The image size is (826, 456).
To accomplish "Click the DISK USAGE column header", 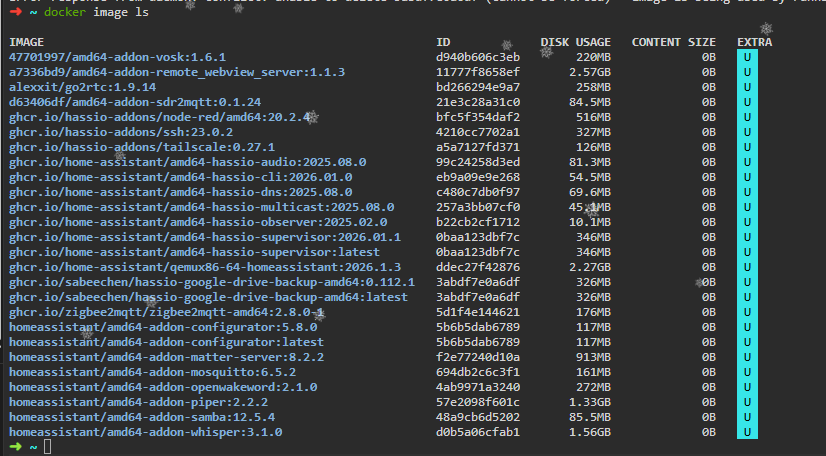I will 575,43.
